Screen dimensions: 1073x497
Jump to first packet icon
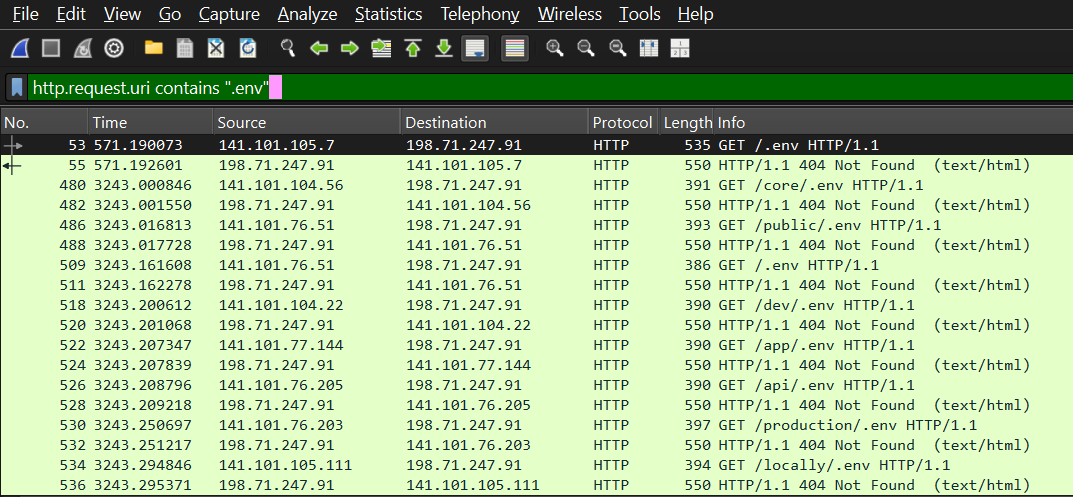coord(413,49)
